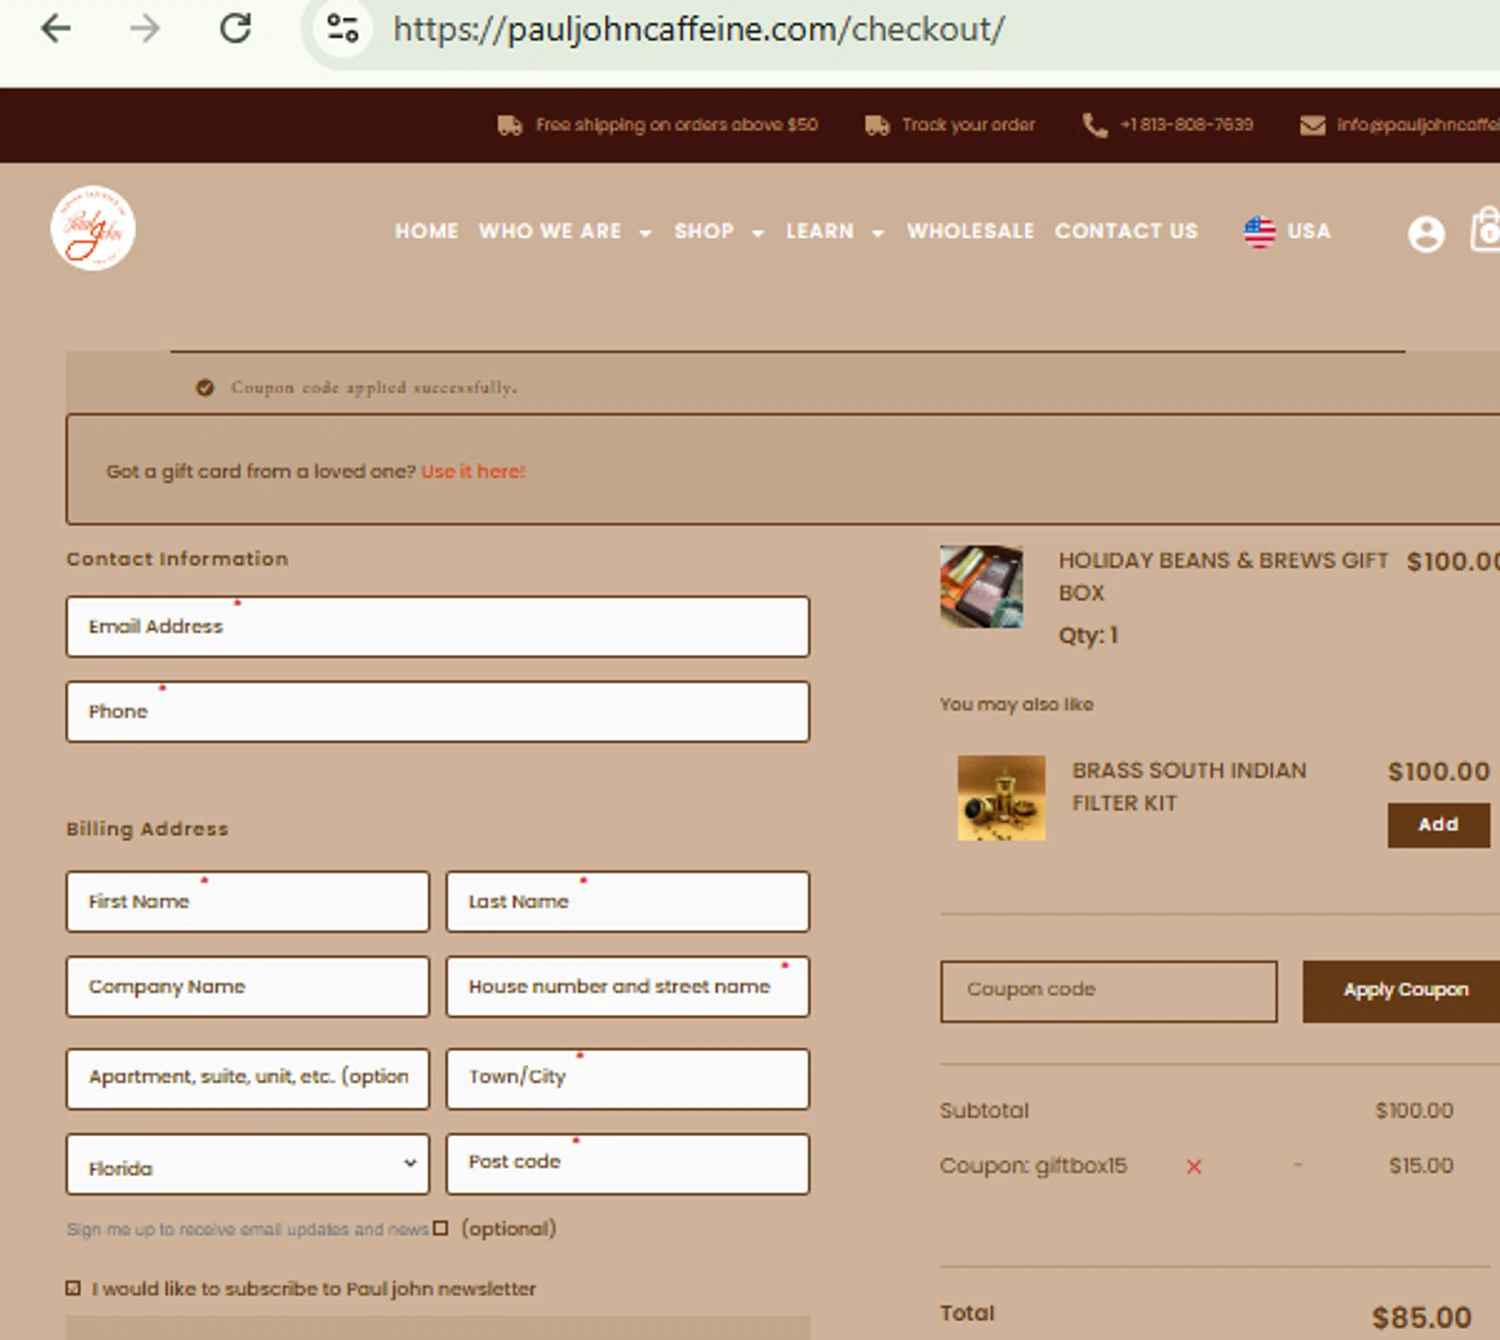Click the coupon success checkmark icon
Image resolution: width=1500 pixels, height=1340 pixels.
[x=205, y=388]
